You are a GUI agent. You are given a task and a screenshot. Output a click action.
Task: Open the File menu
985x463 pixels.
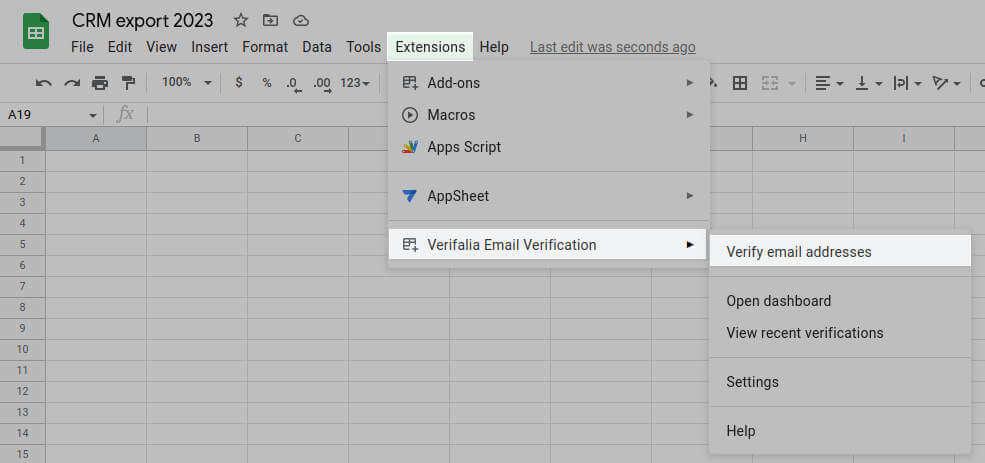[82, 47]
